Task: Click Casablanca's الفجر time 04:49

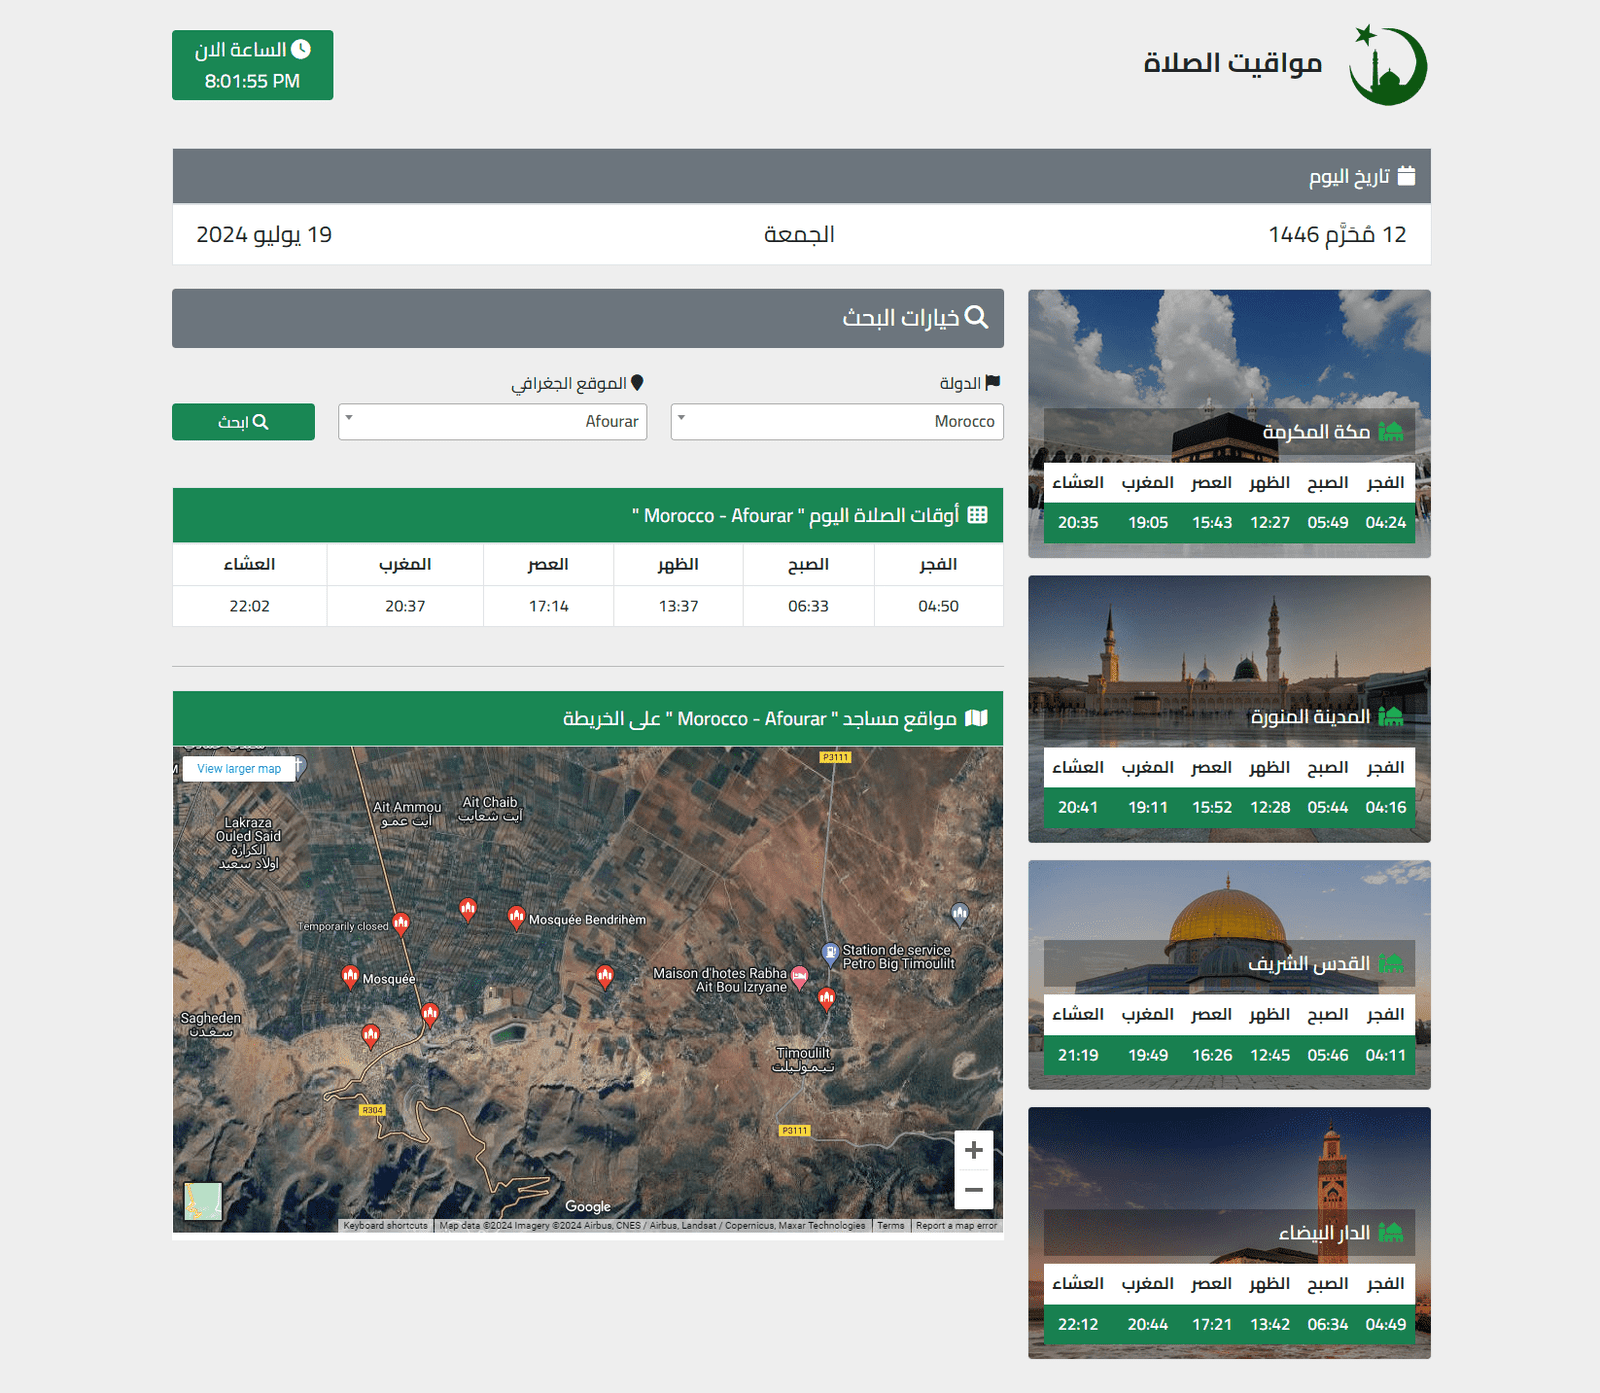Action: (x=1386, y=1324)
